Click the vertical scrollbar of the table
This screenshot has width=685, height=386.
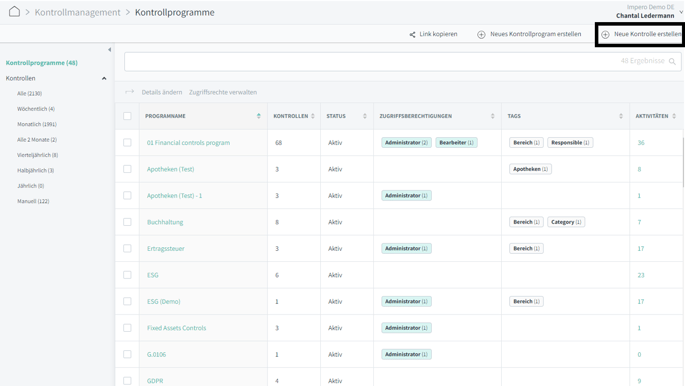pos(683,162)
